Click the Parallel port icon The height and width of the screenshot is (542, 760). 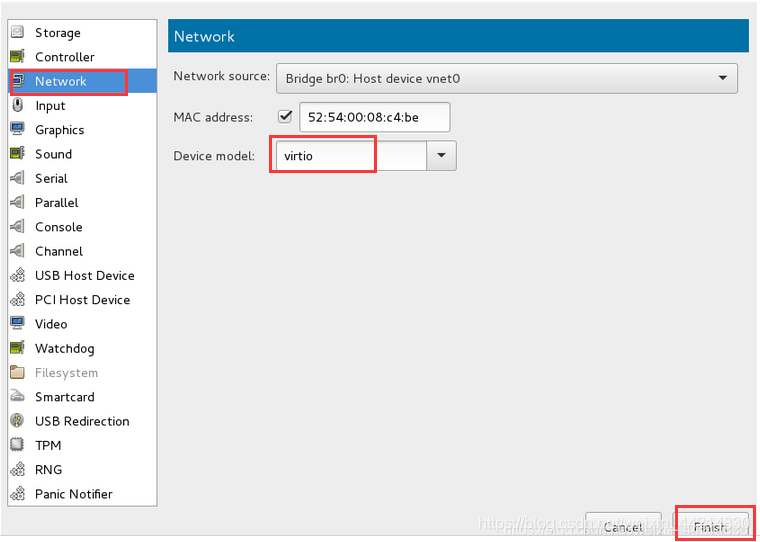click(x=17, y=202)
